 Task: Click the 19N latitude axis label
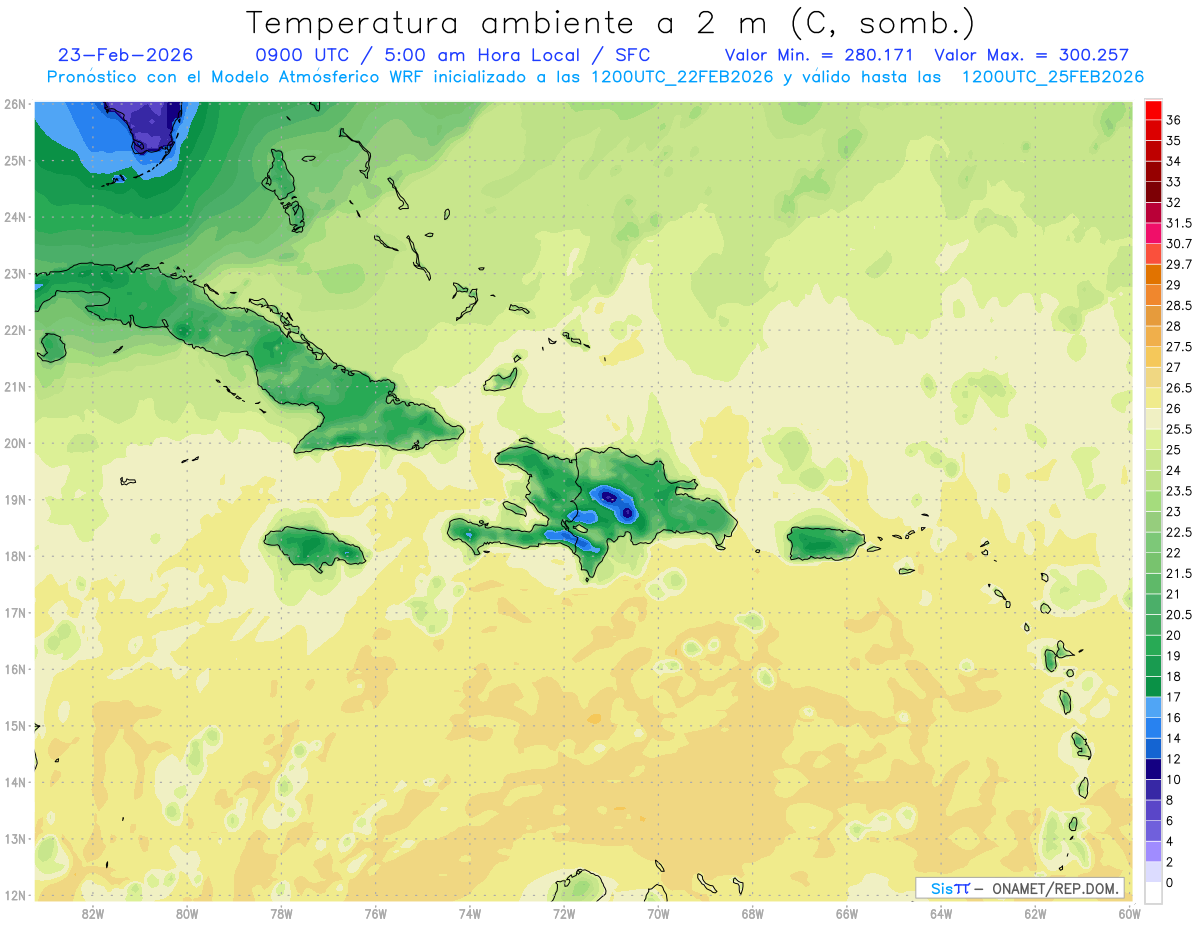(14, 499)
